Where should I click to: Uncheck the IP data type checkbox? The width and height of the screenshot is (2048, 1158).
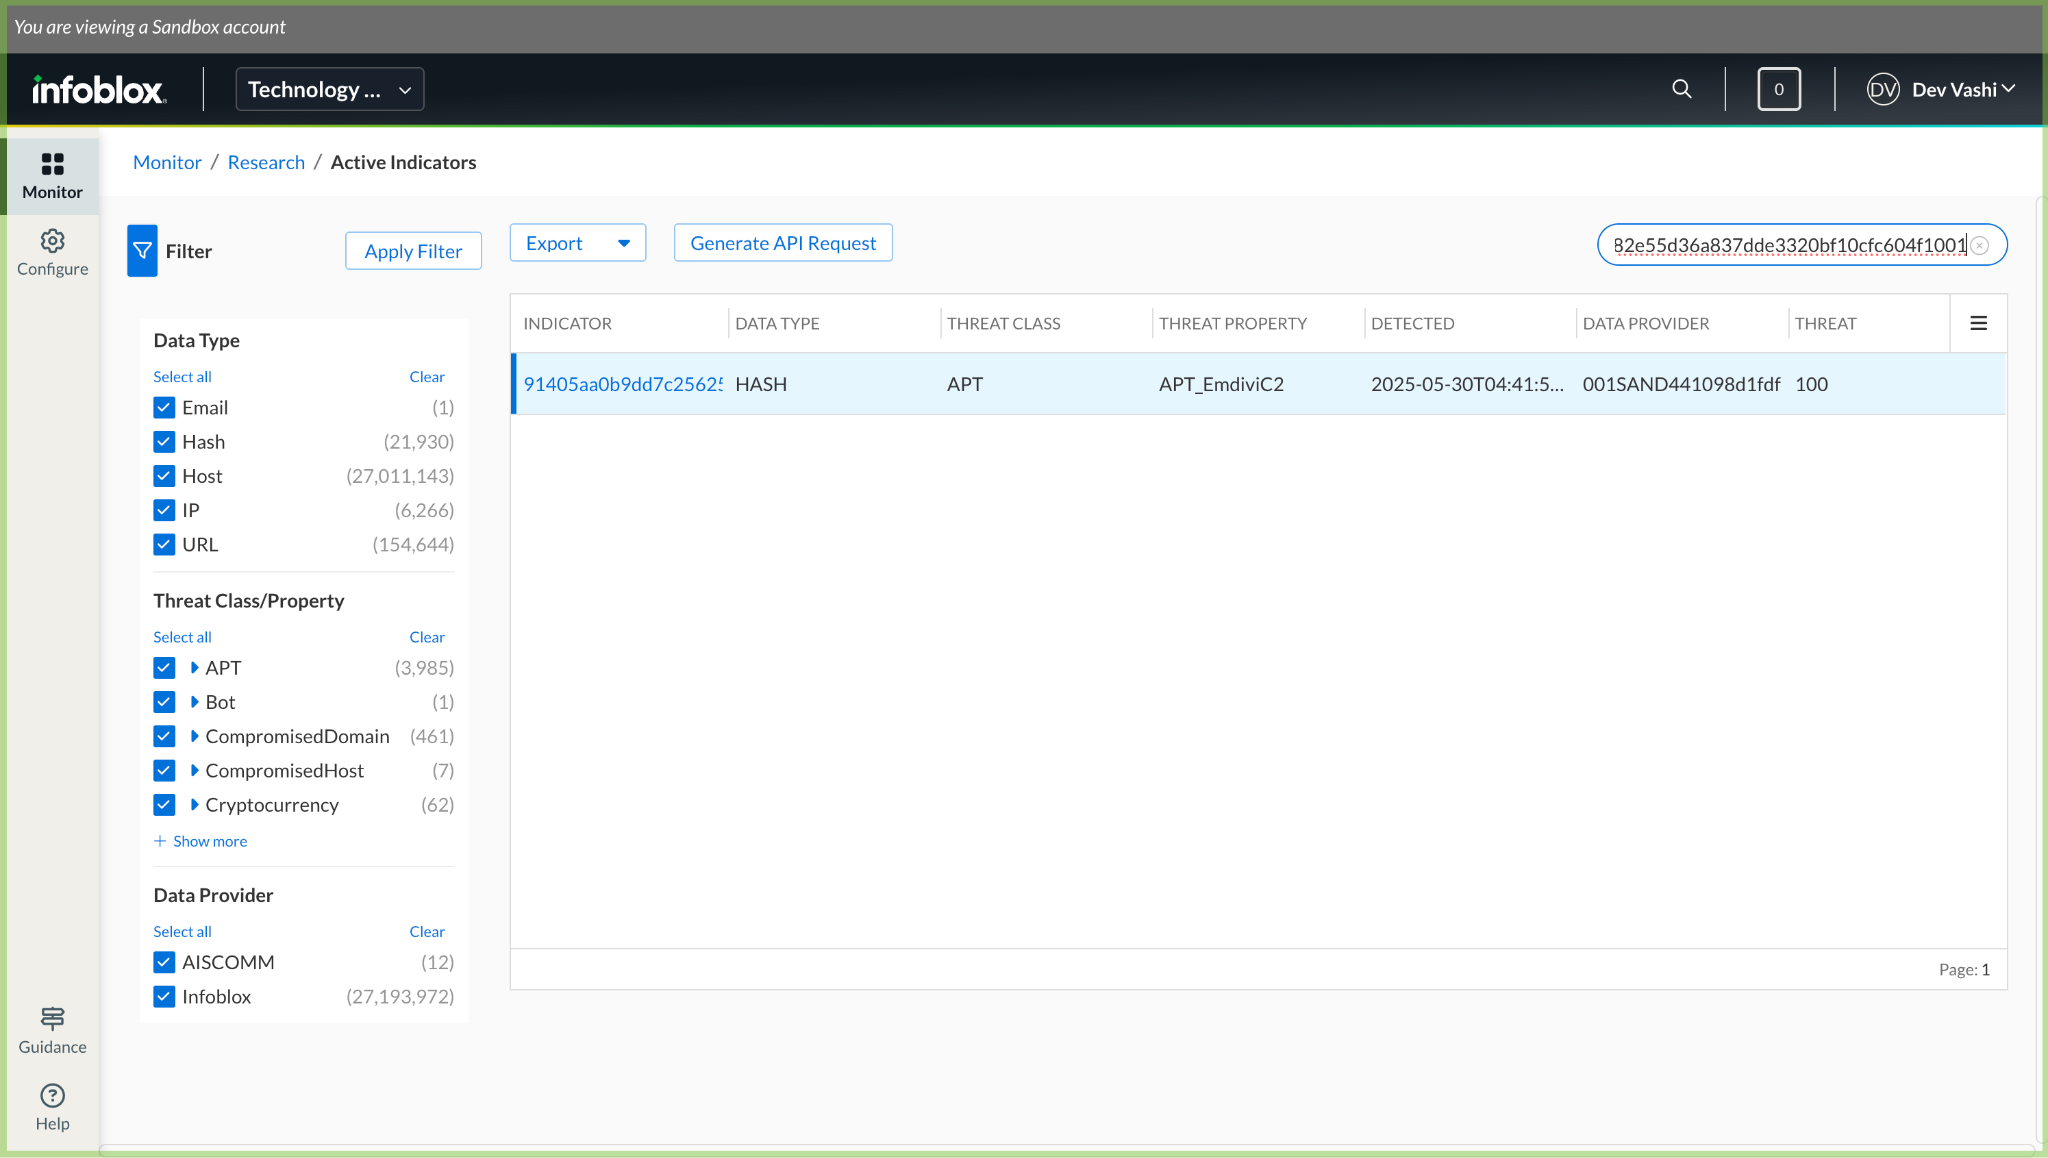pyautogui.click(x=164, y=510)
